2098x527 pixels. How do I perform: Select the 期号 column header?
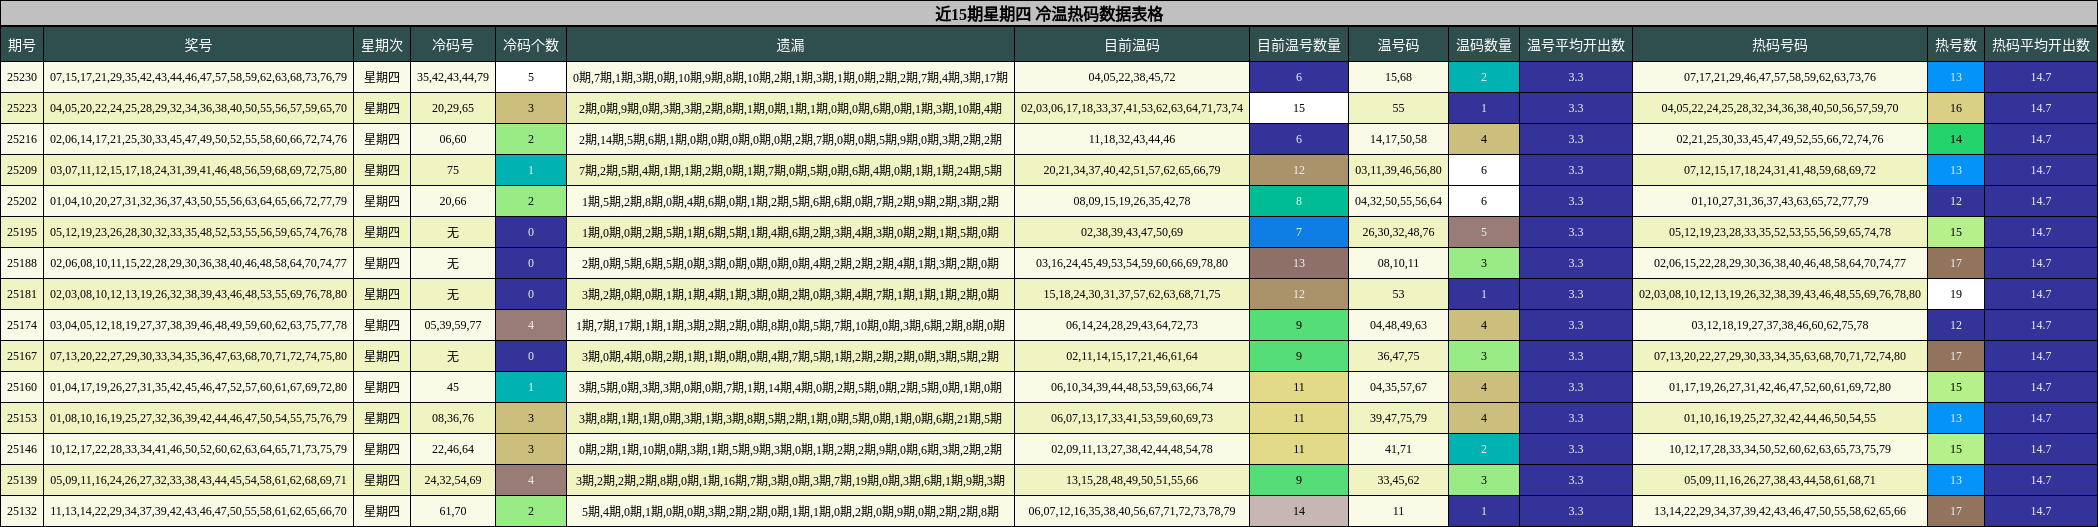point(22,45)
